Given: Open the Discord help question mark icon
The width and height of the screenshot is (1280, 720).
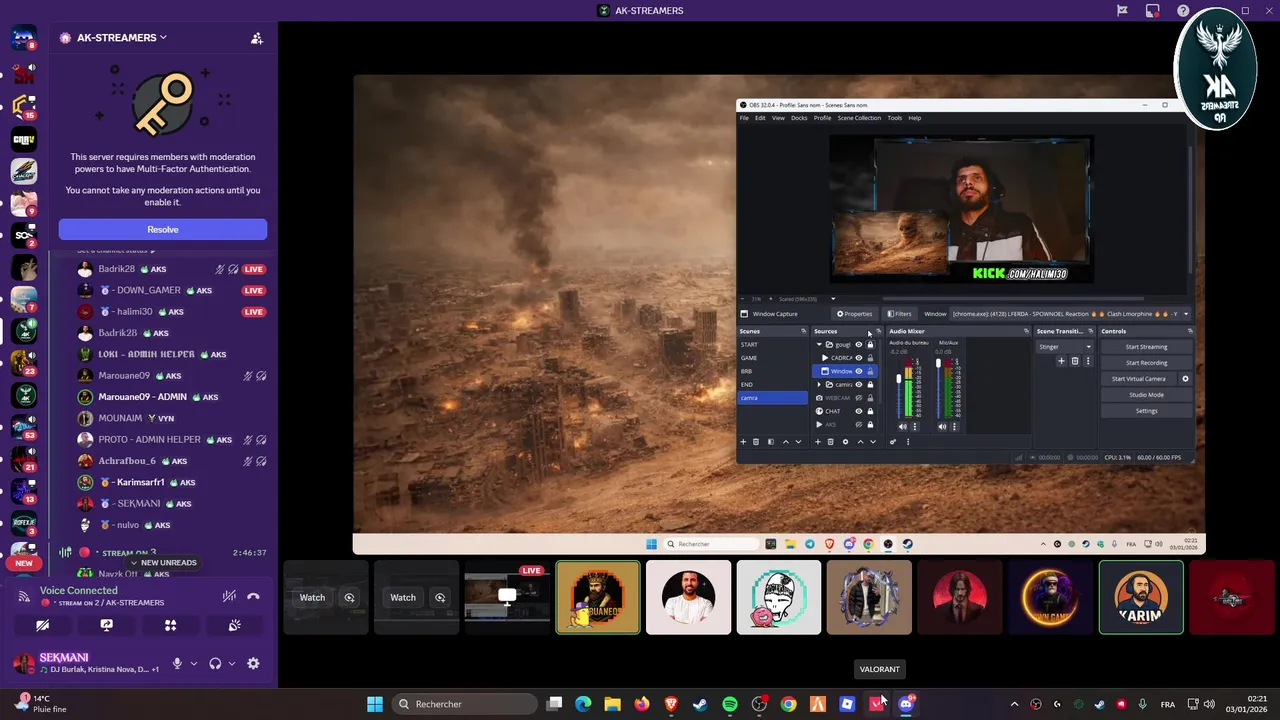Looking at the screenshot, I should tap(1183, 11).
